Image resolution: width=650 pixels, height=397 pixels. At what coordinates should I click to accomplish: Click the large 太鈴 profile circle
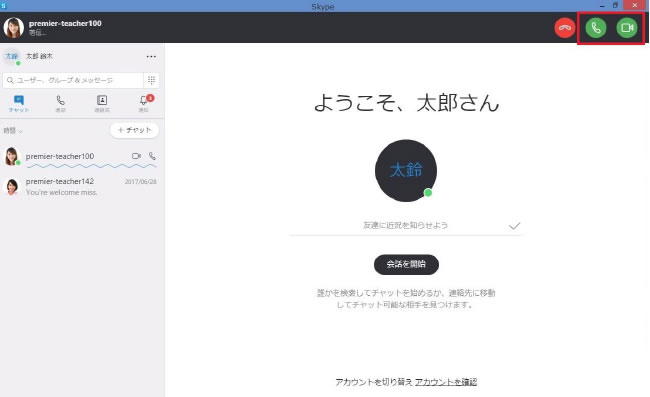pyautogui.click(x=406, y=170)
